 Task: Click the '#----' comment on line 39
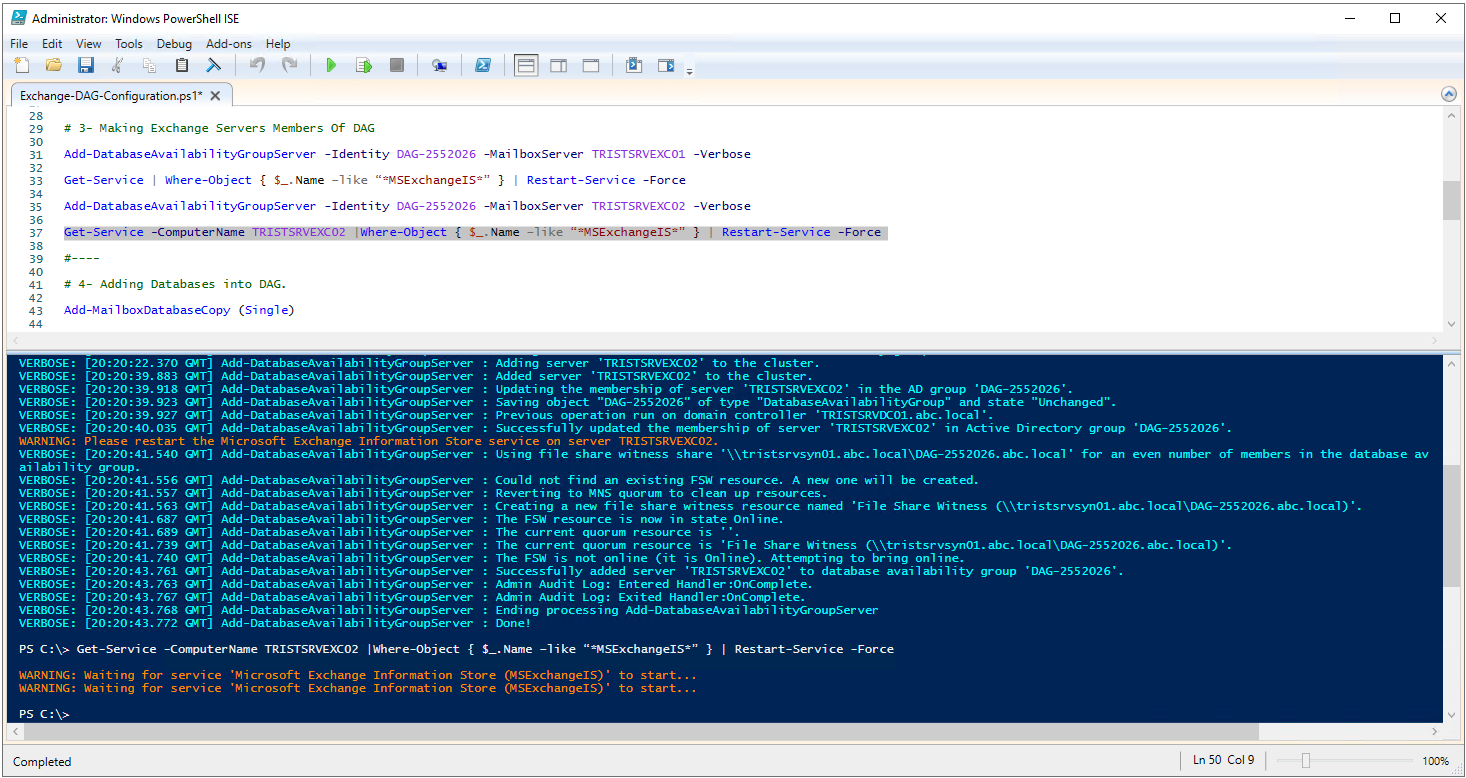click(81, 258)
